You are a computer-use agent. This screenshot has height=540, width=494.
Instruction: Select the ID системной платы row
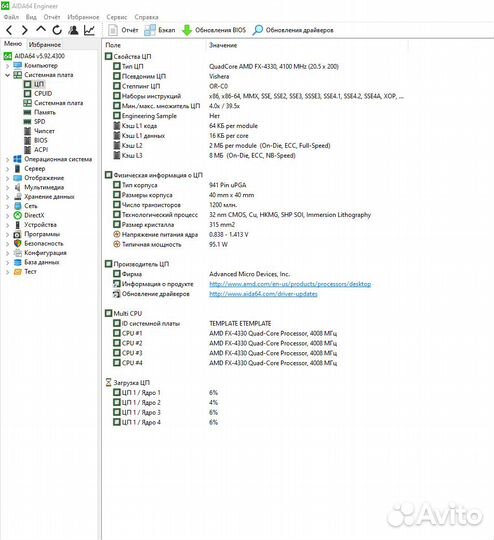pos(192,323)
